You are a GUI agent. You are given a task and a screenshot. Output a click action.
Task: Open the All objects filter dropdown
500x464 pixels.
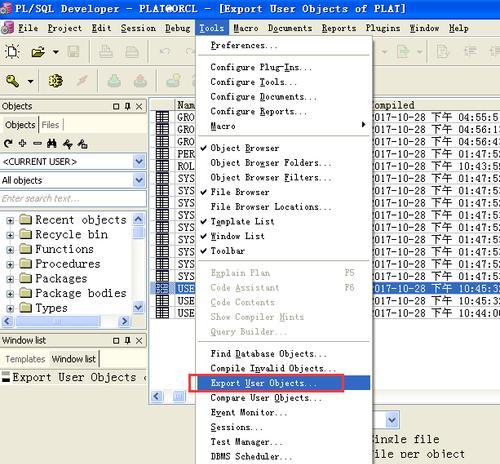click(139, 180)
